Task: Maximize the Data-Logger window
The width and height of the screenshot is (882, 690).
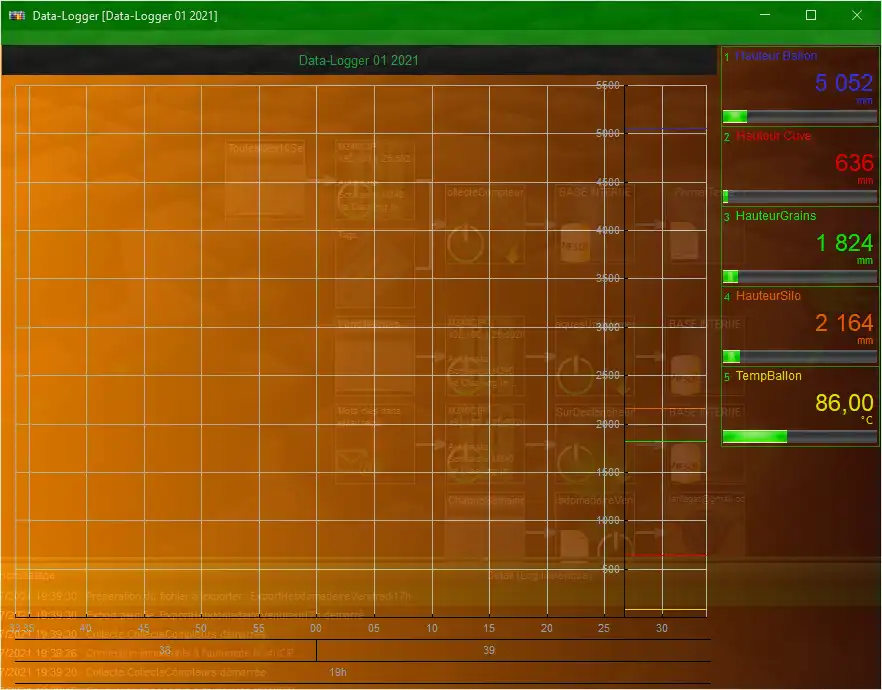Action: tap(811, 15)
